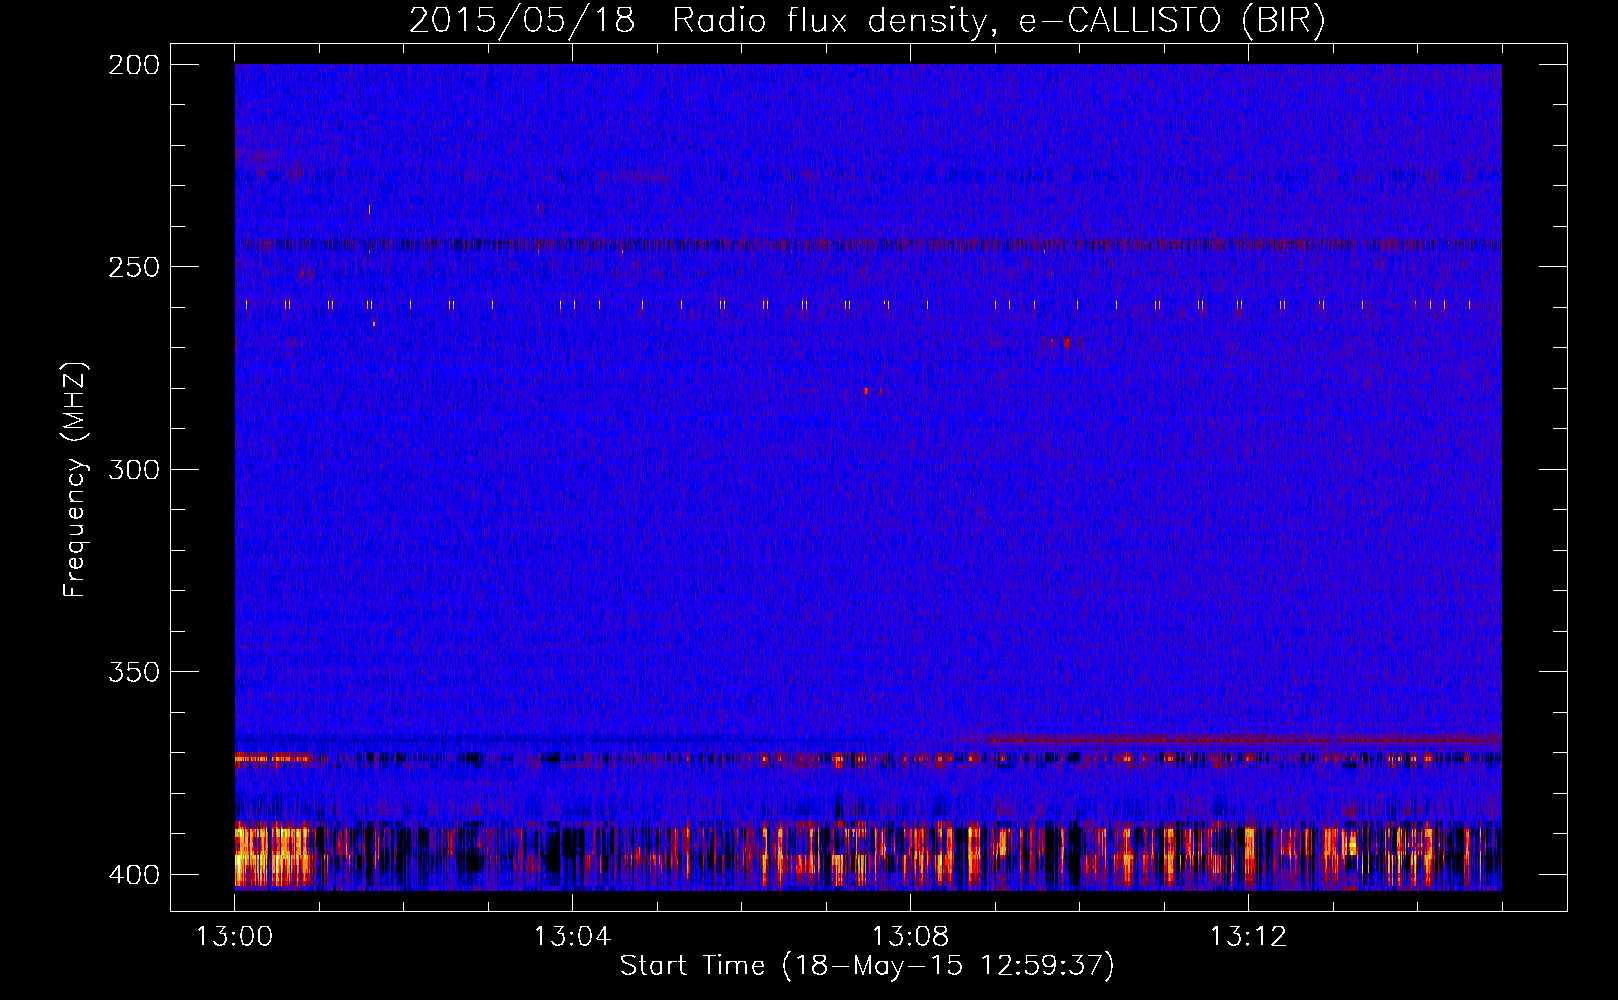
Task: Click the 'Start Time (18-May-15 12:59:37)' x-axis label
Action: pos(867,966)
